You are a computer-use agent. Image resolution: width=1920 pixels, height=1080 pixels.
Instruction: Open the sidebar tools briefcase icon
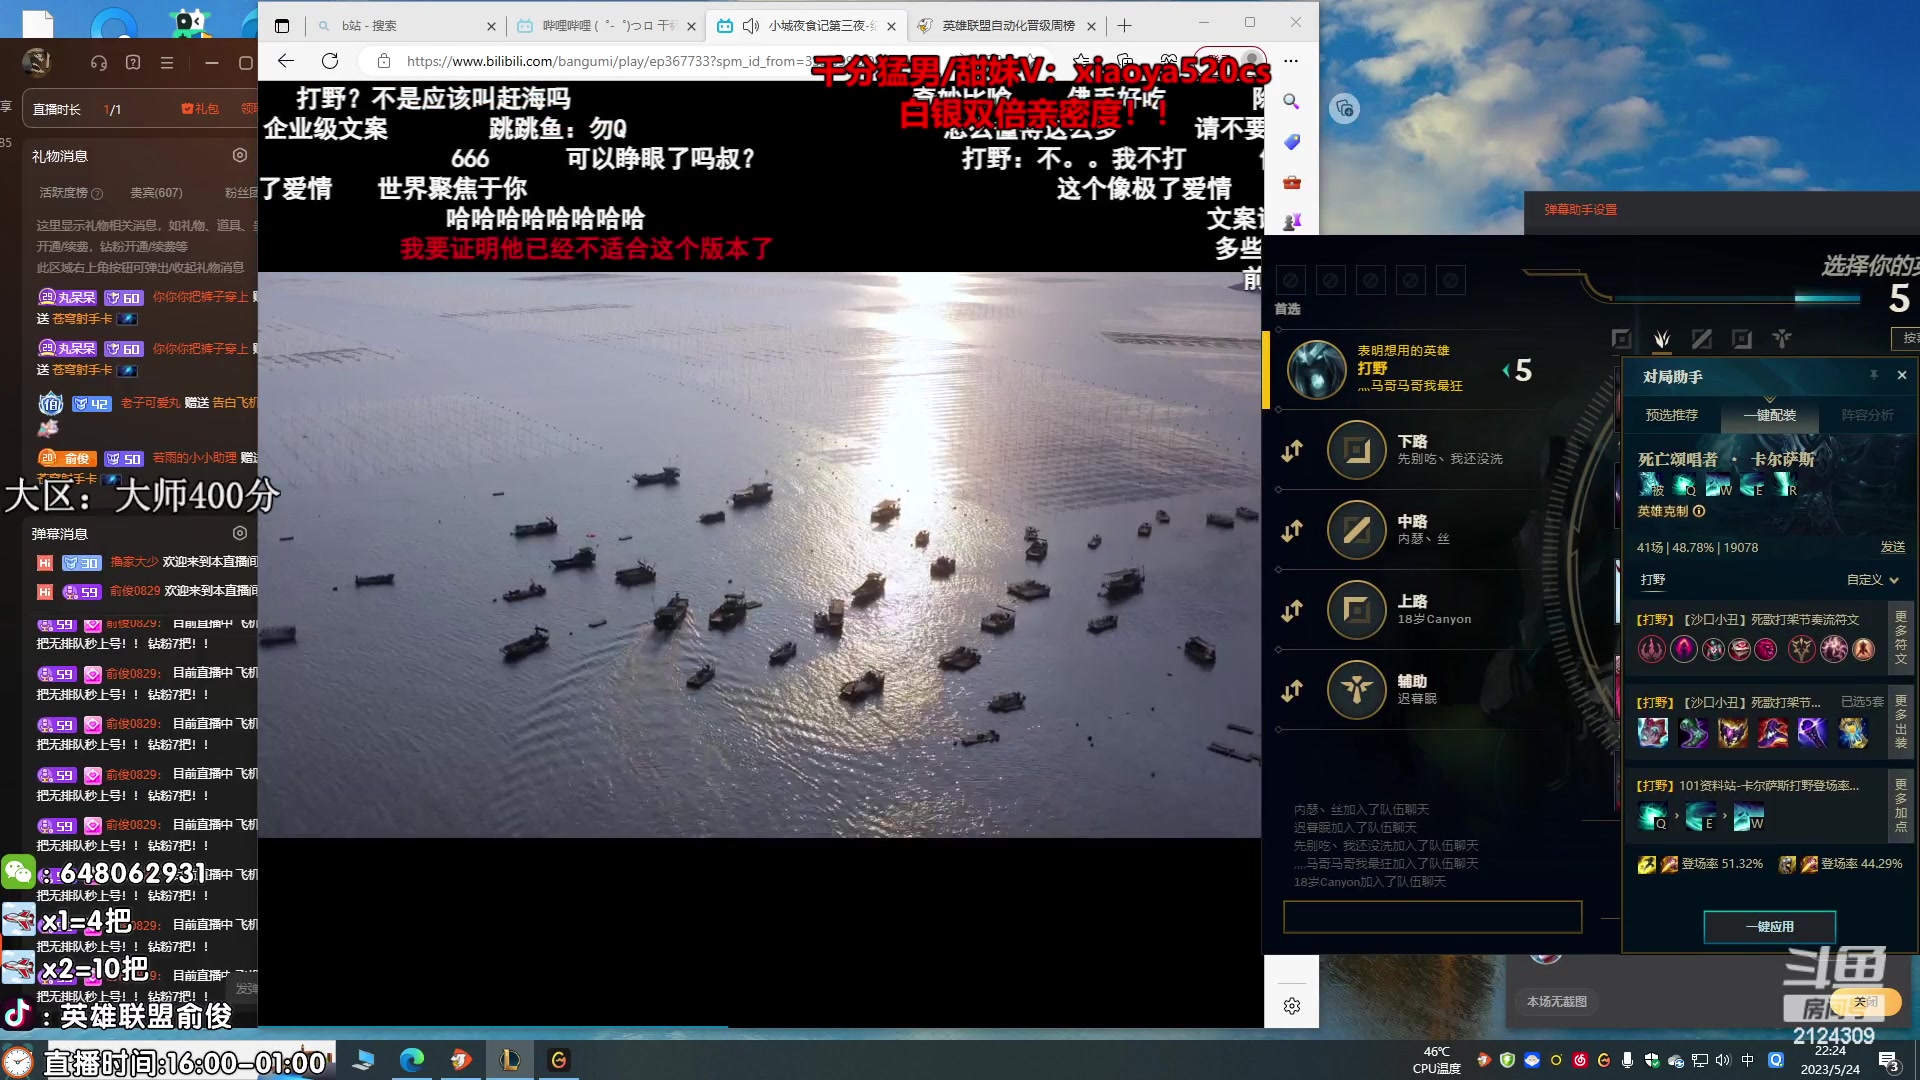1291,183
